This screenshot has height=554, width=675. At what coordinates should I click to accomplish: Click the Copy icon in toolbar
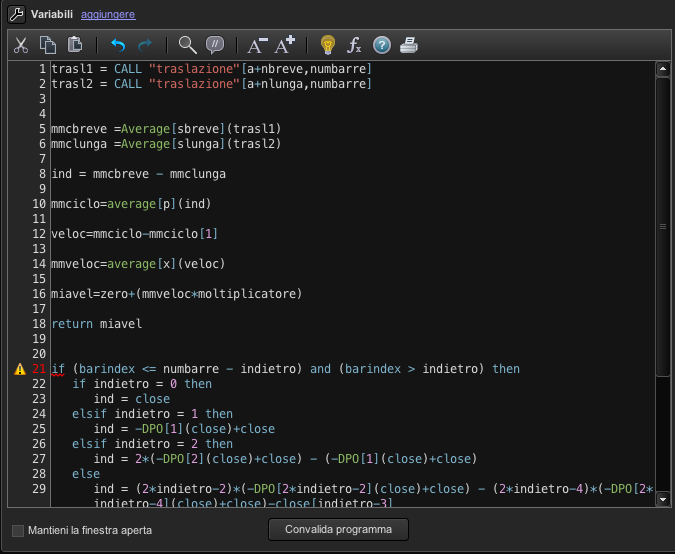tap(48, 45)
